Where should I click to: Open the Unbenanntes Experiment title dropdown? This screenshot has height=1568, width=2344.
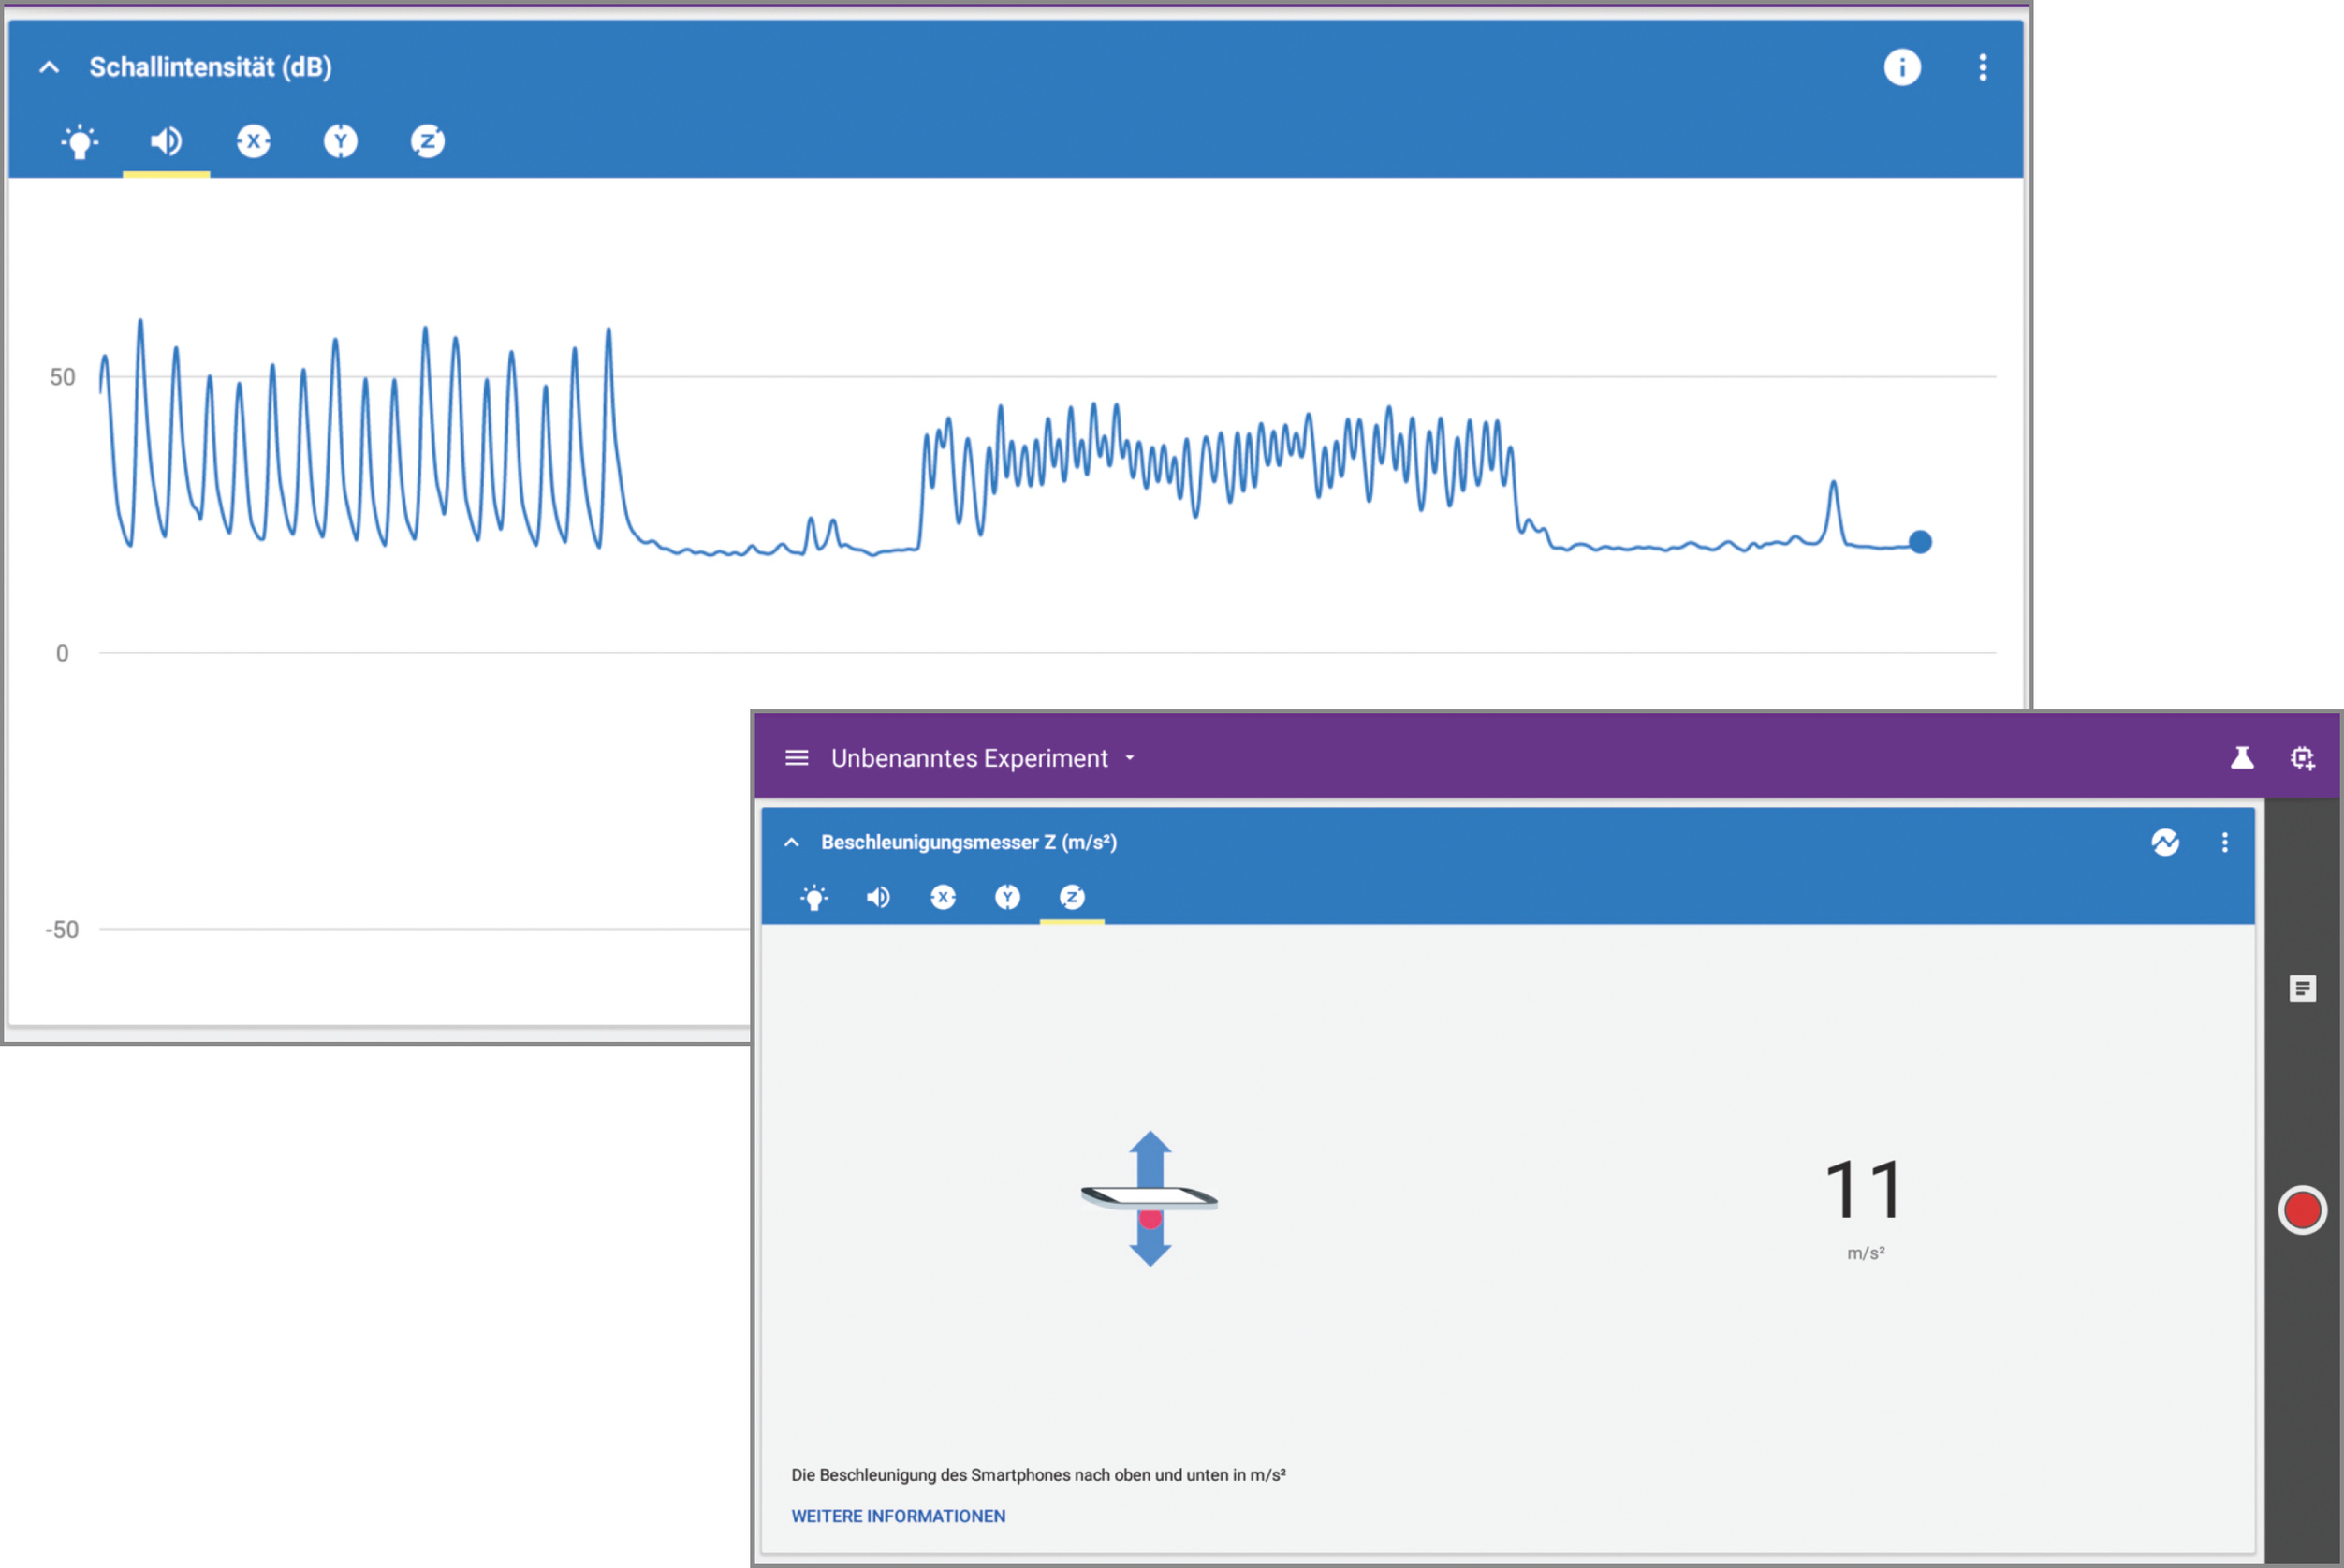[1130, 758]
